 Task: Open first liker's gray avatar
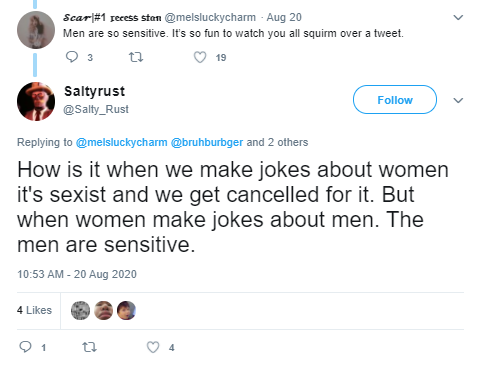[80, 310]
